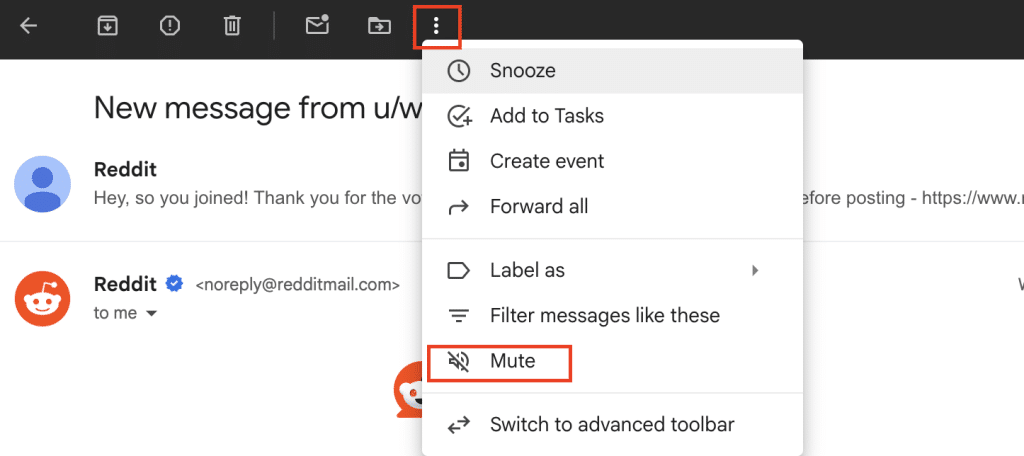Click the three-dot More options button
Screen dimensions: 1024x456
[436, 26]
